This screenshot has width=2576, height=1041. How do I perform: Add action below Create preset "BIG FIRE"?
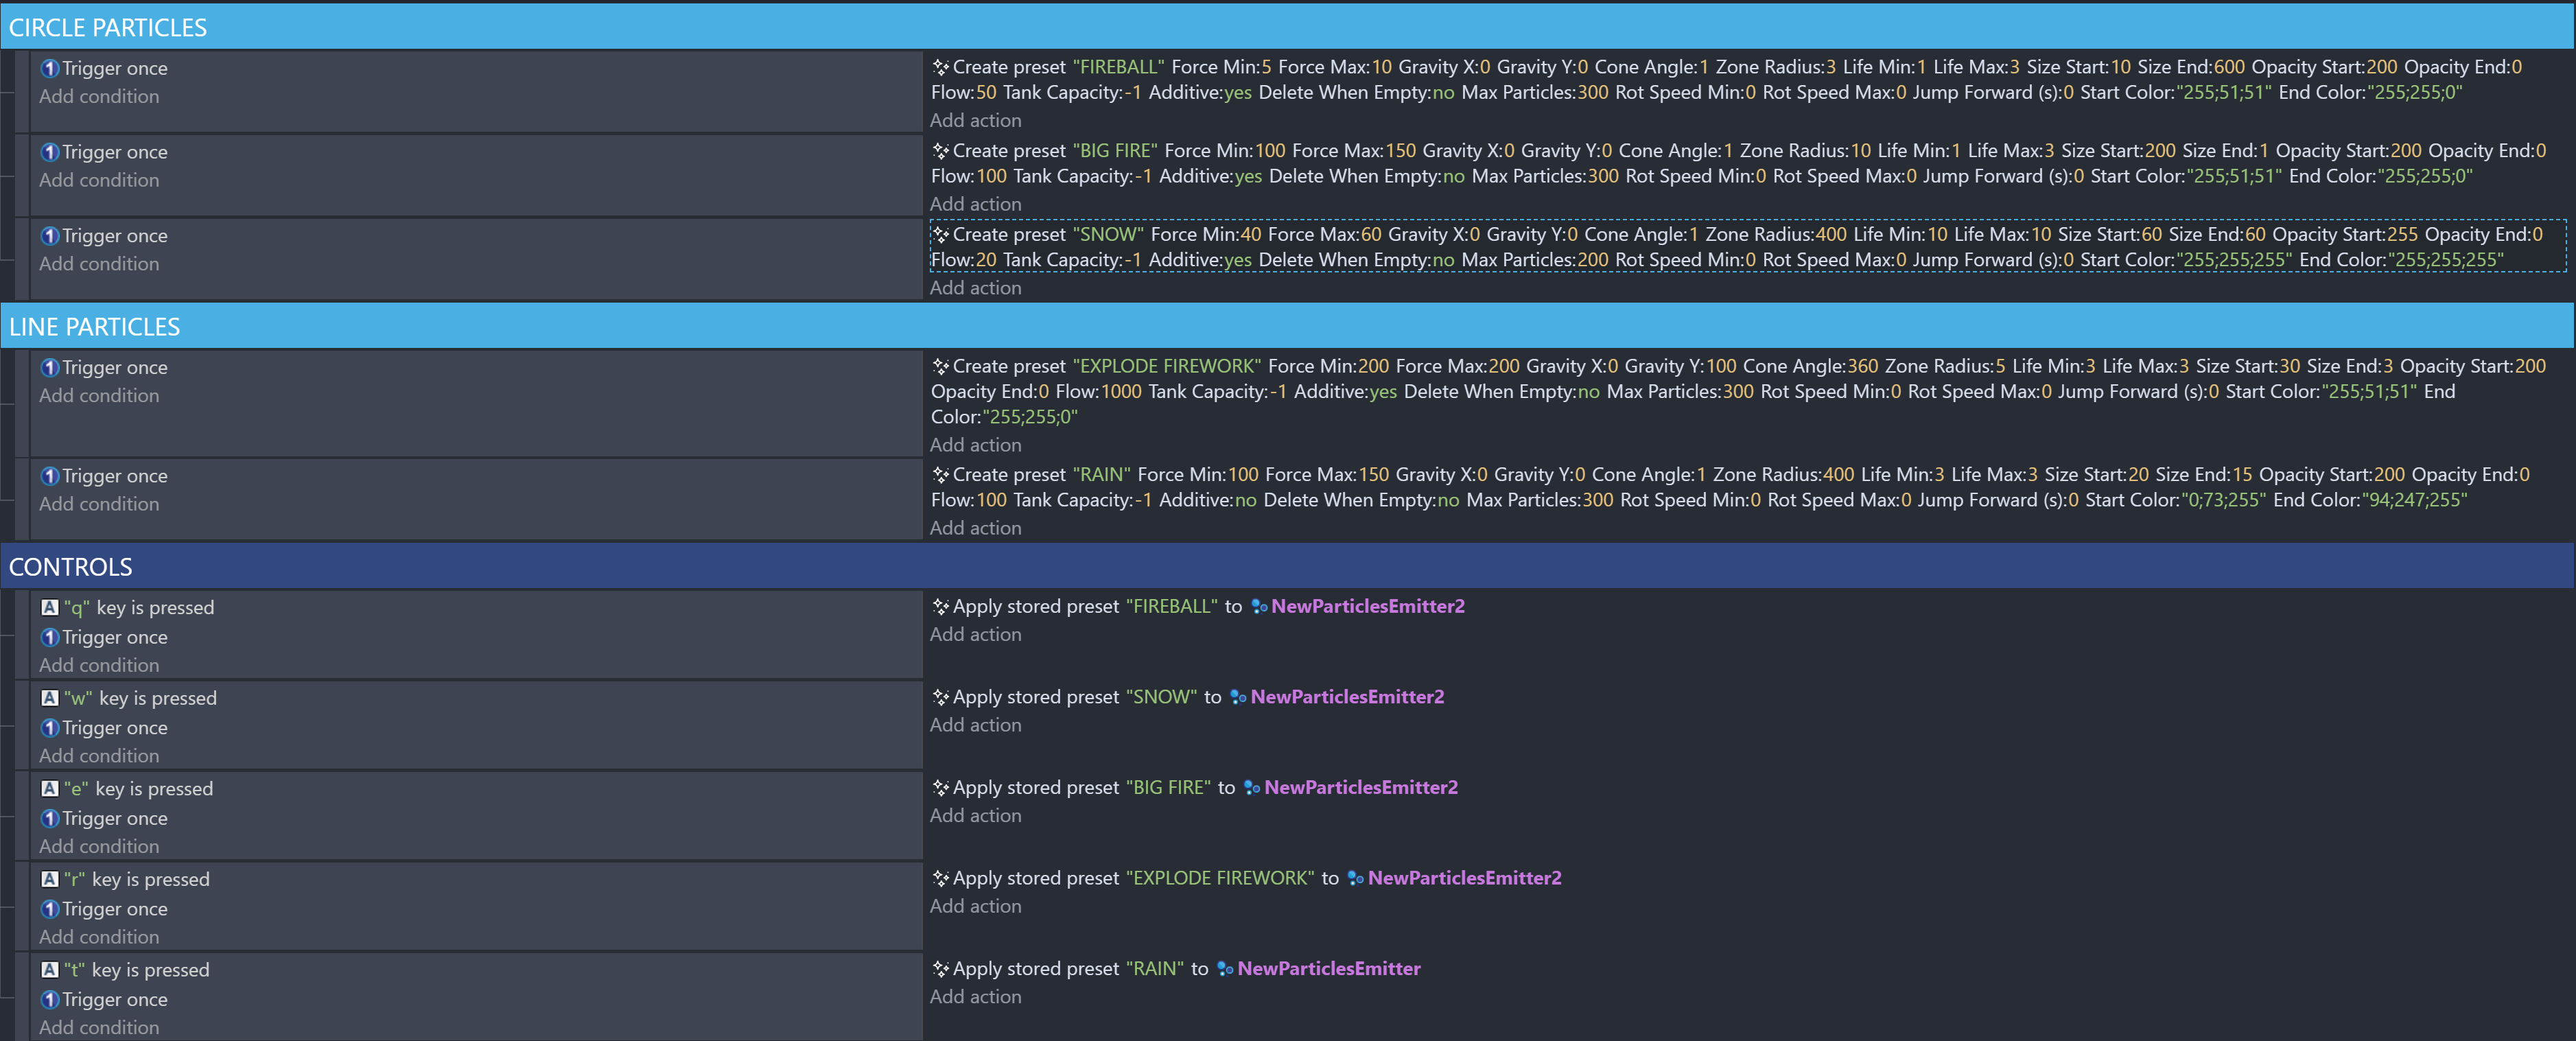coord(976,204)
